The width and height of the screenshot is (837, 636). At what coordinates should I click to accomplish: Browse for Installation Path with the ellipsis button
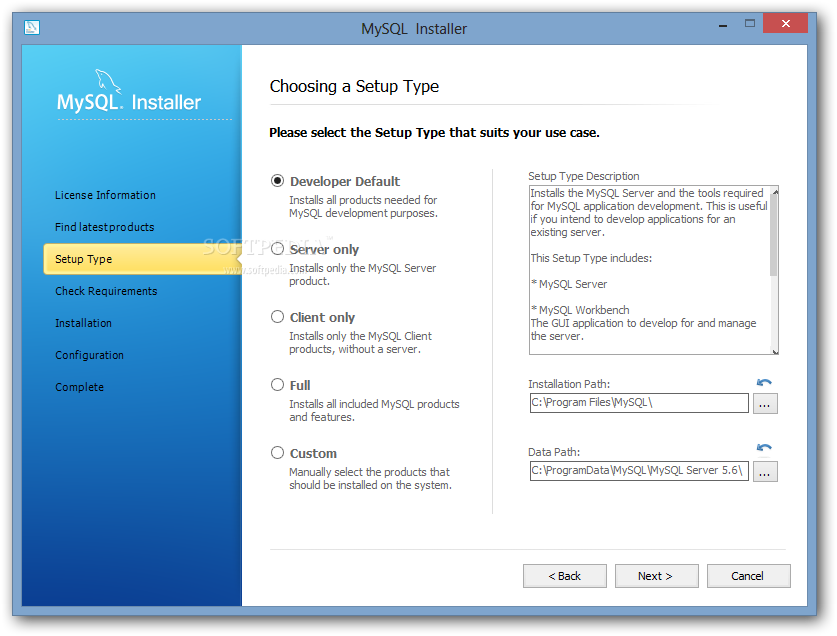(x=765, y=404)
